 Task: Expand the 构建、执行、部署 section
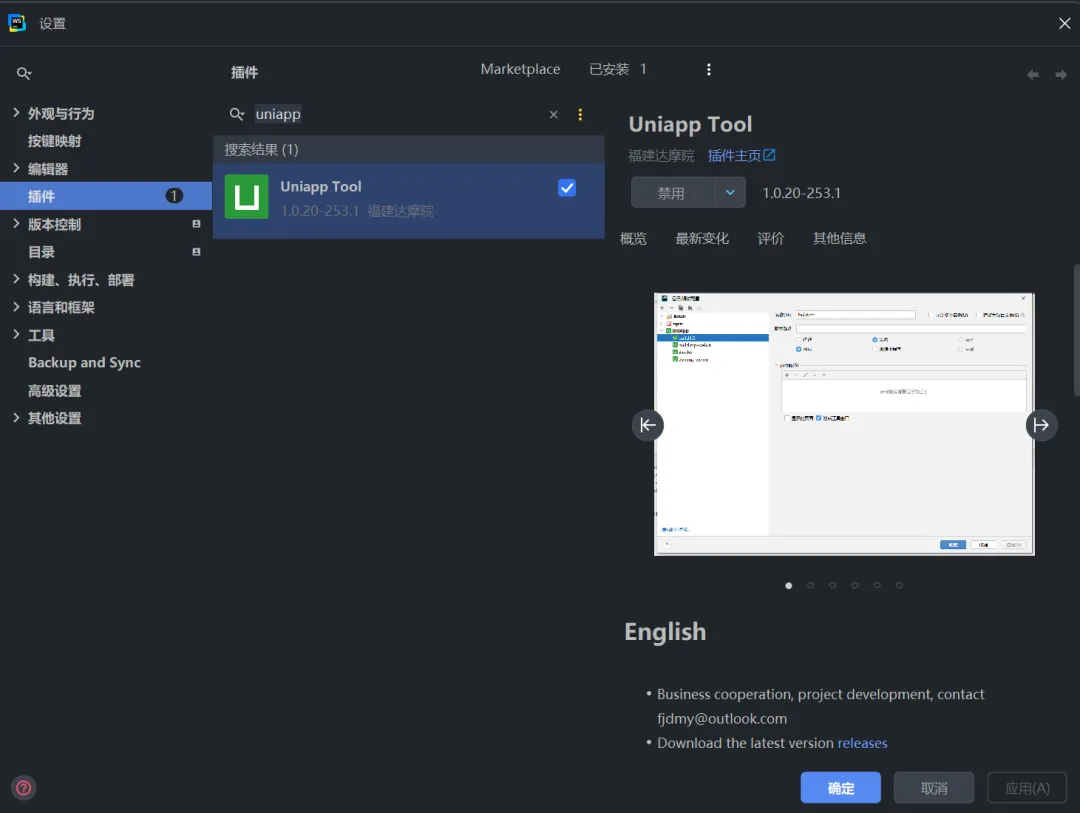(x=16, y=279)
